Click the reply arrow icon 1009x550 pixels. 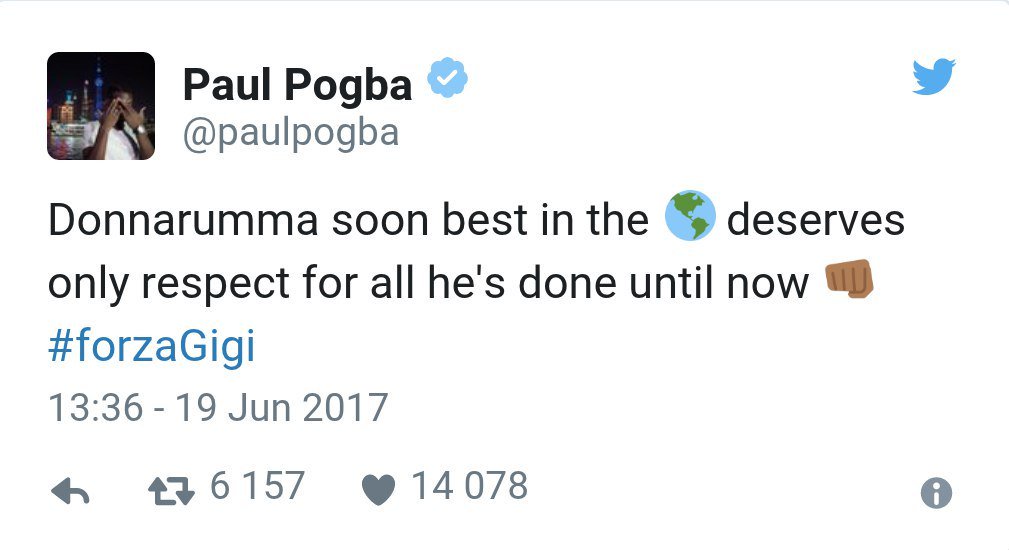point(70,490)
